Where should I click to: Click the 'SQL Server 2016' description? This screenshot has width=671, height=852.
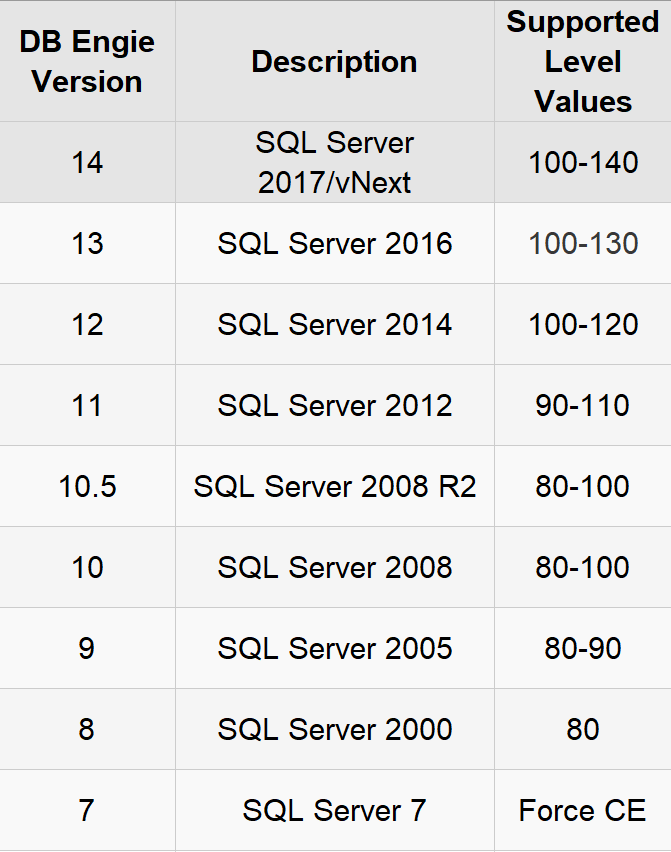[x=335, y=243]
